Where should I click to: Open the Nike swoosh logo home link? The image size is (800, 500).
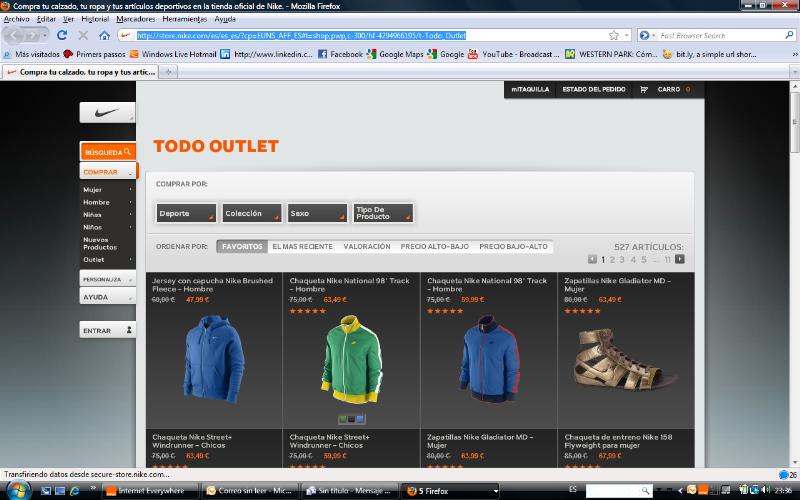[x=107, y=112]
